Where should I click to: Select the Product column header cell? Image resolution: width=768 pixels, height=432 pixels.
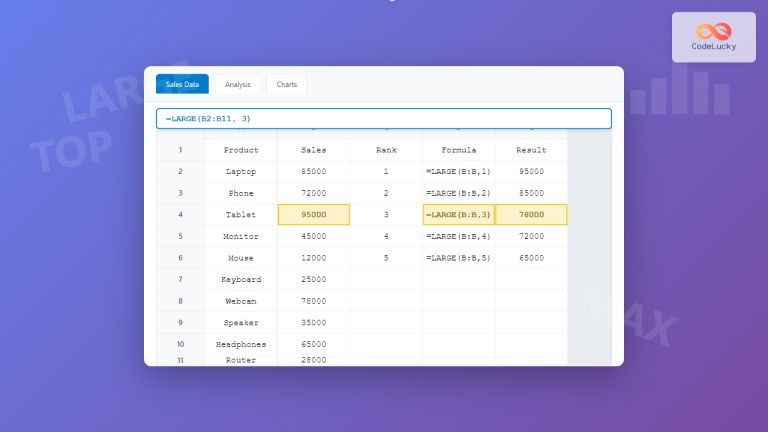(x=241, y=150)
